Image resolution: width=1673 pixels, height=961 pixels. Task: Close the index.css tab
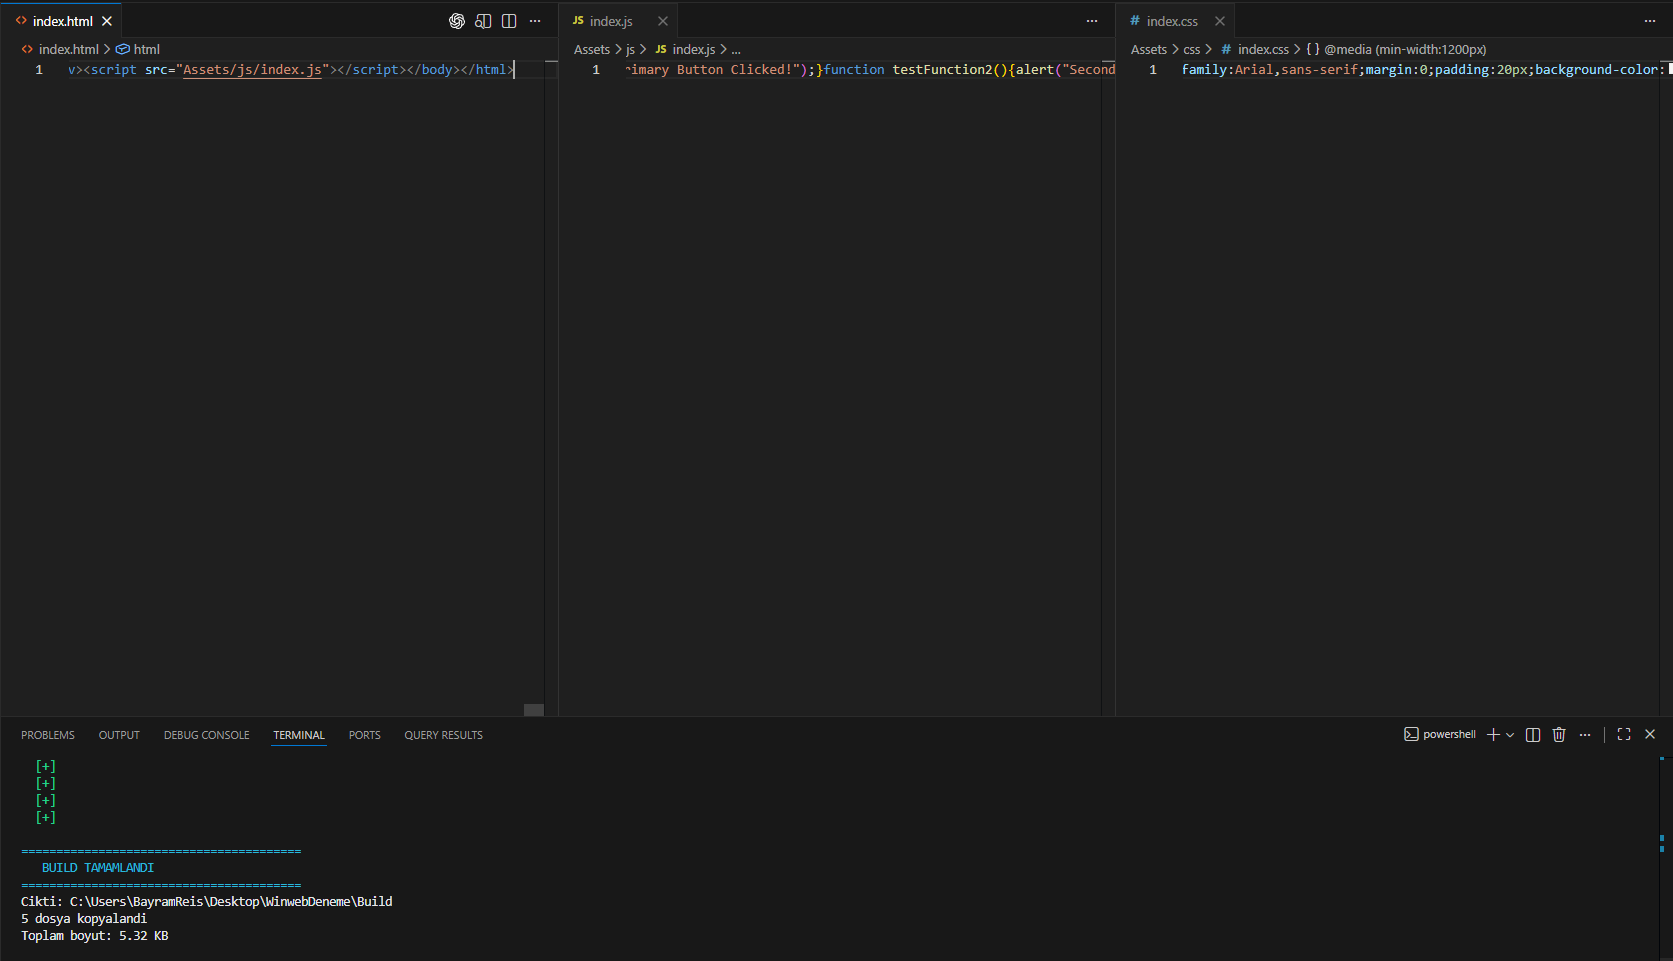[1220, 21]
